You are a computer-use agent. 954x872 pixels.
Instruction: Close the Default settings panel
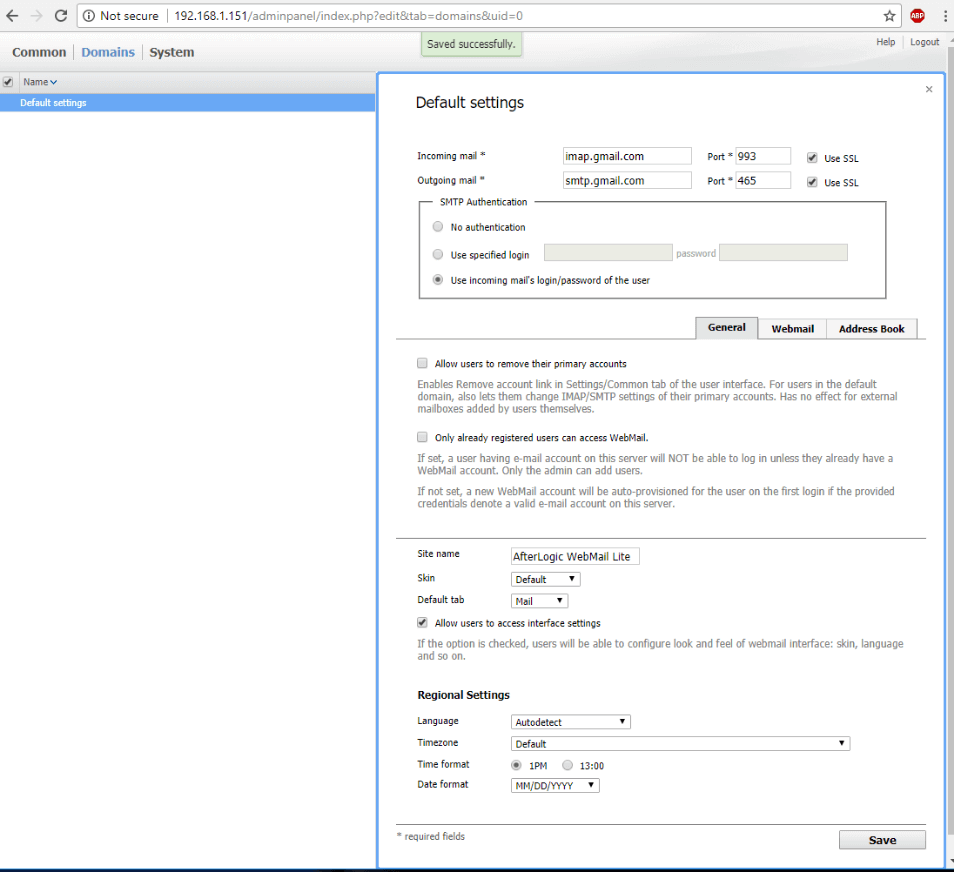tap(929, 89)
